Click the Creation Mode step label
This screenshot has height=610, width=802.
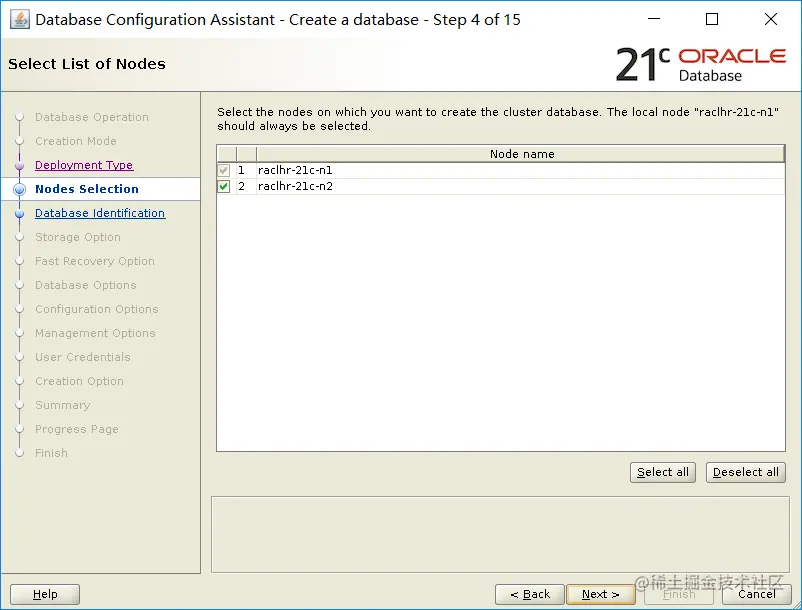click(76, 141)
